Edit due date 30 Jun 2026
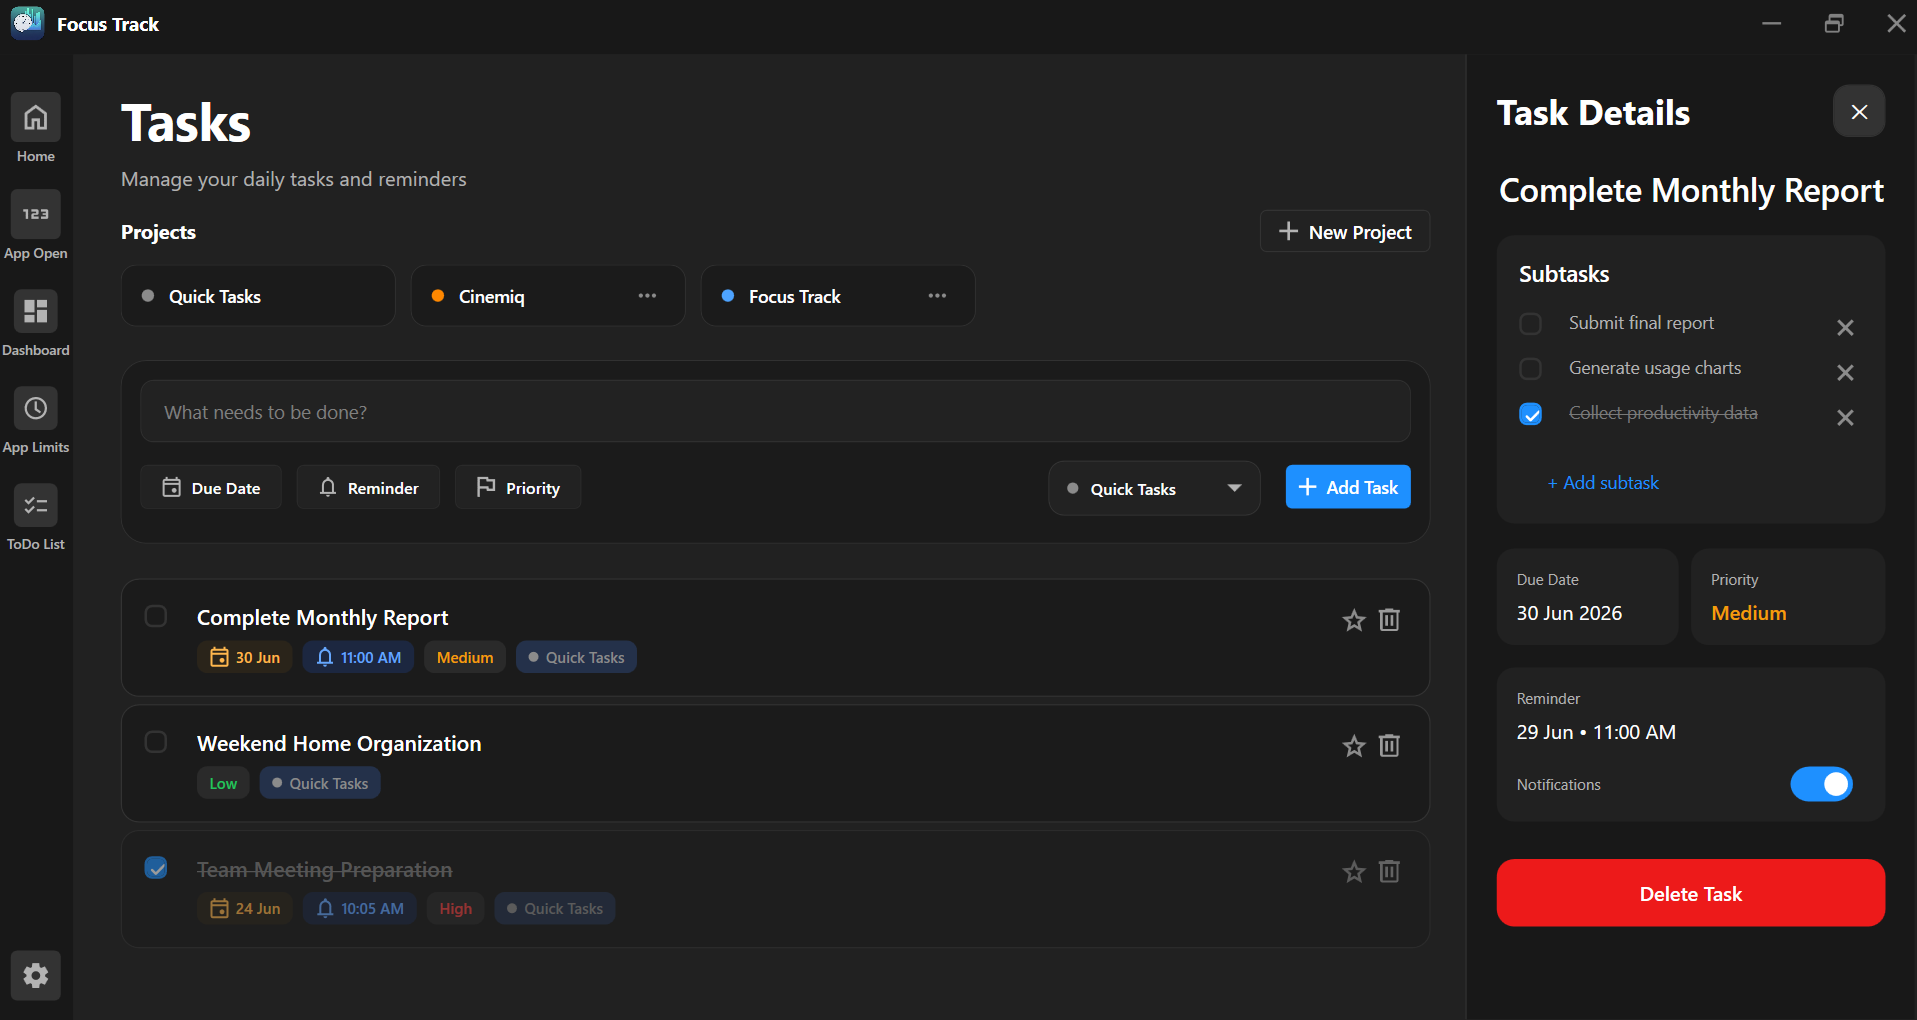The height and width of the screenshot is (1020, 1917). click(1587, 597)
